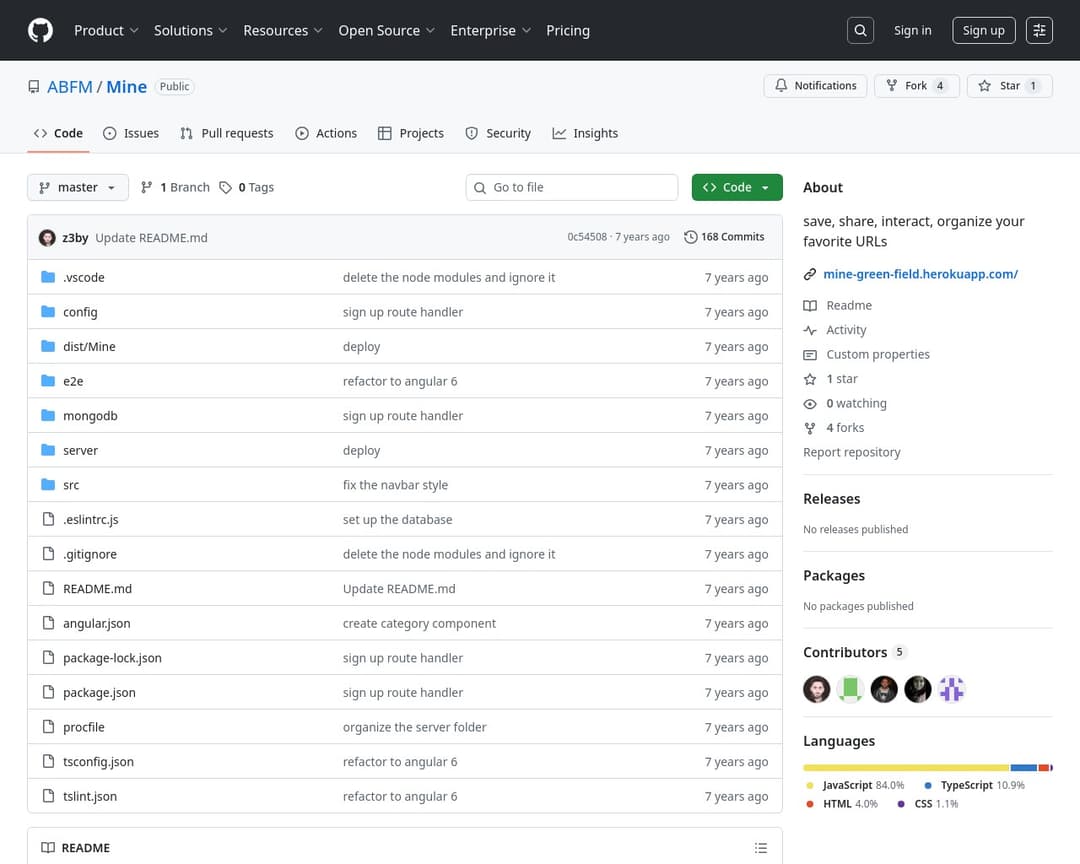
Task: Click first contributor avatar
Action: [817, 689]
